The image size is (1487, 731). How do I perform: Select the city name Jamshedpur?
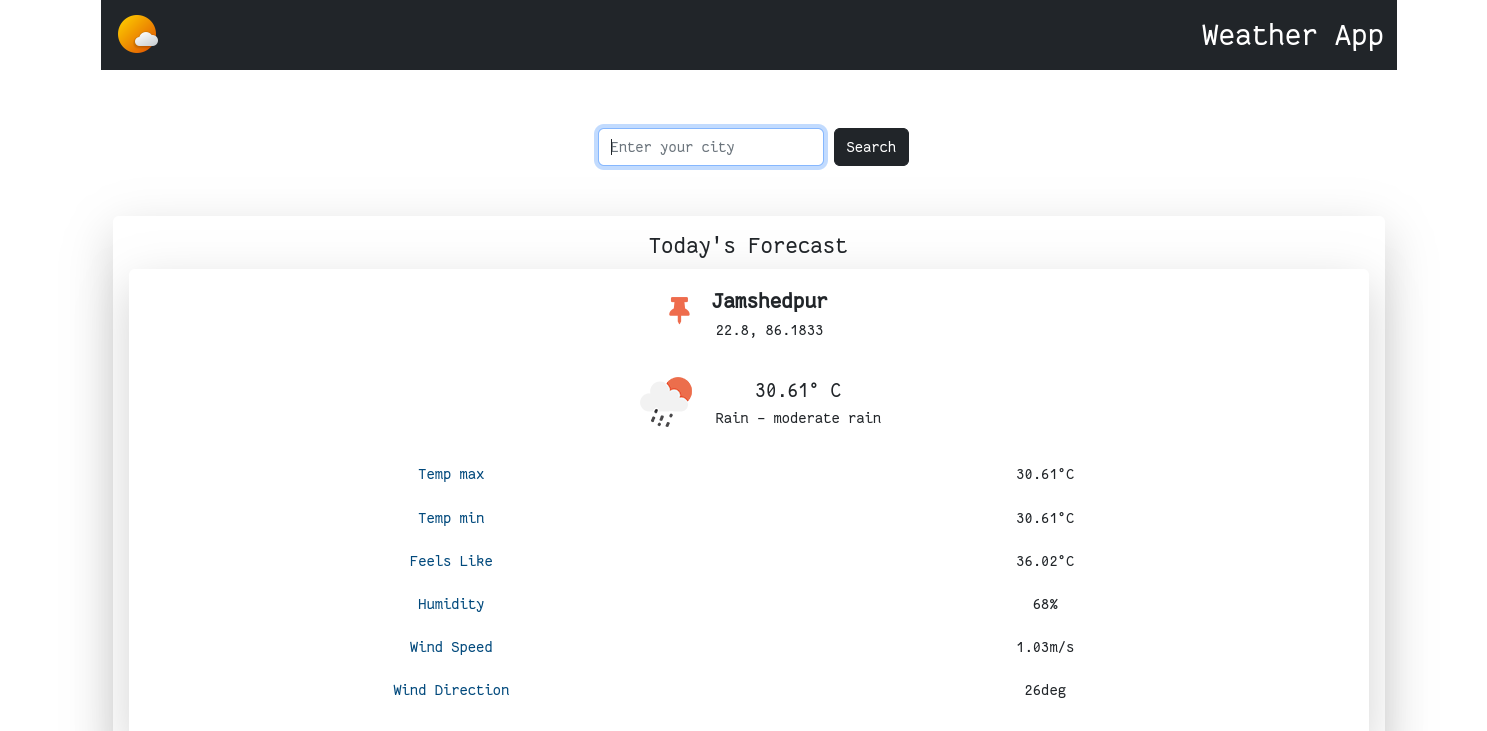[x=769, y=301]
